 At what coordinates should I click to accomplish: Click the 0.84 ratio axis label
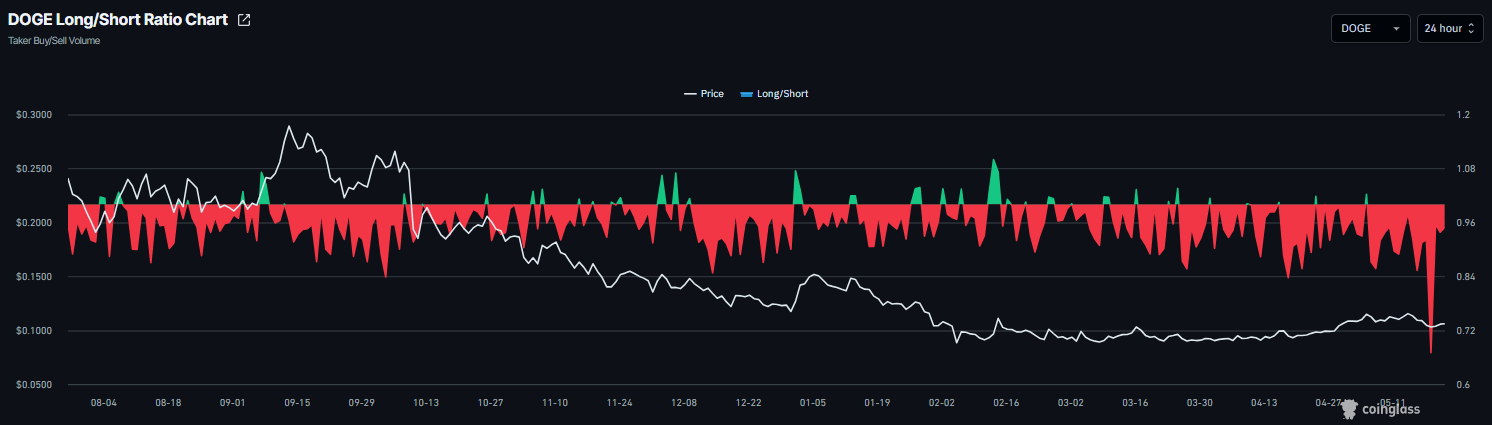tap(1466, 277)
